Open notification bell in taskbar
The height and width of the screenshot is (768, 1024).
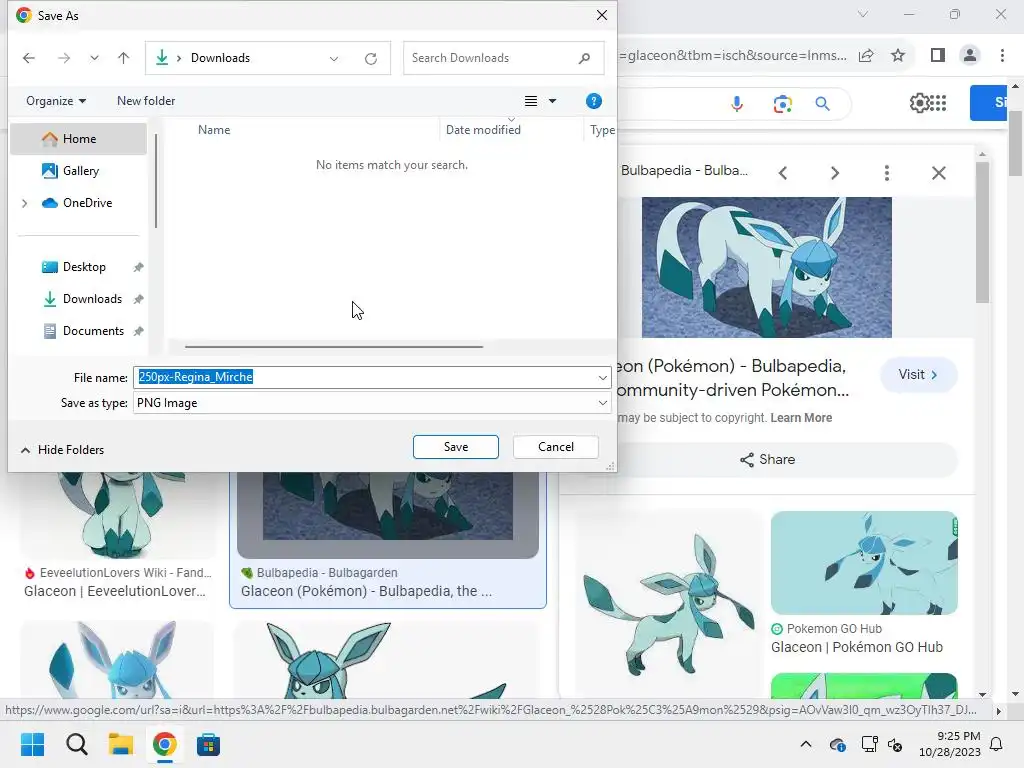[x=997, y=744]
